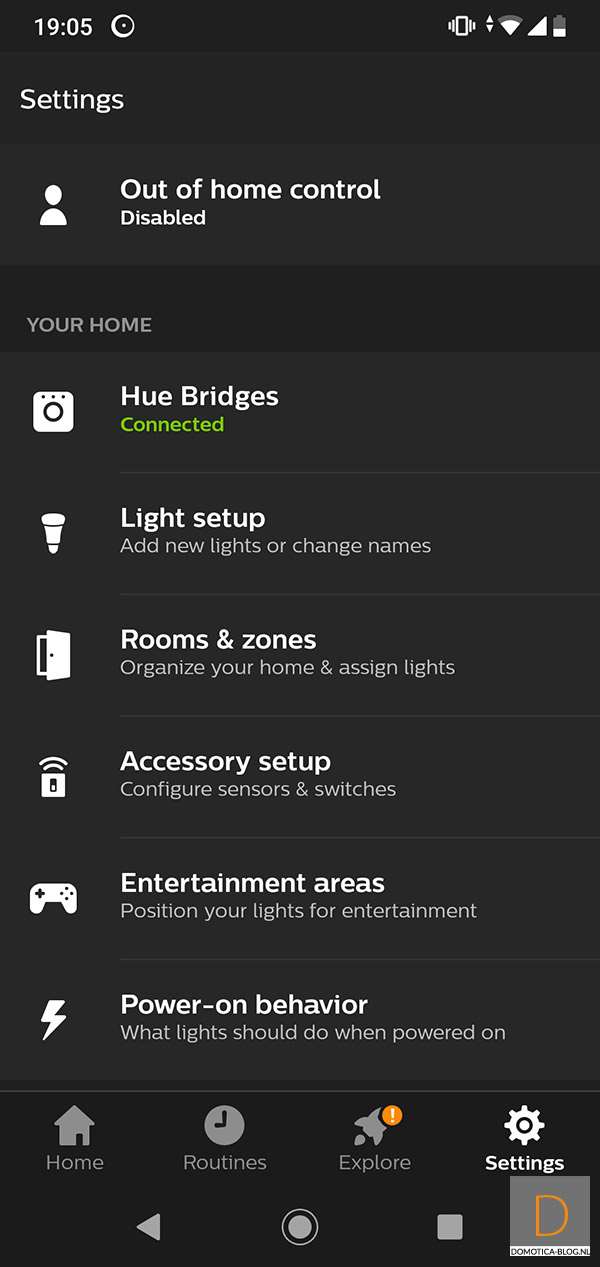This screenshot has height=1267, width=600.
Task: Open Power-on behavior settings
Action: point(312,1019)
